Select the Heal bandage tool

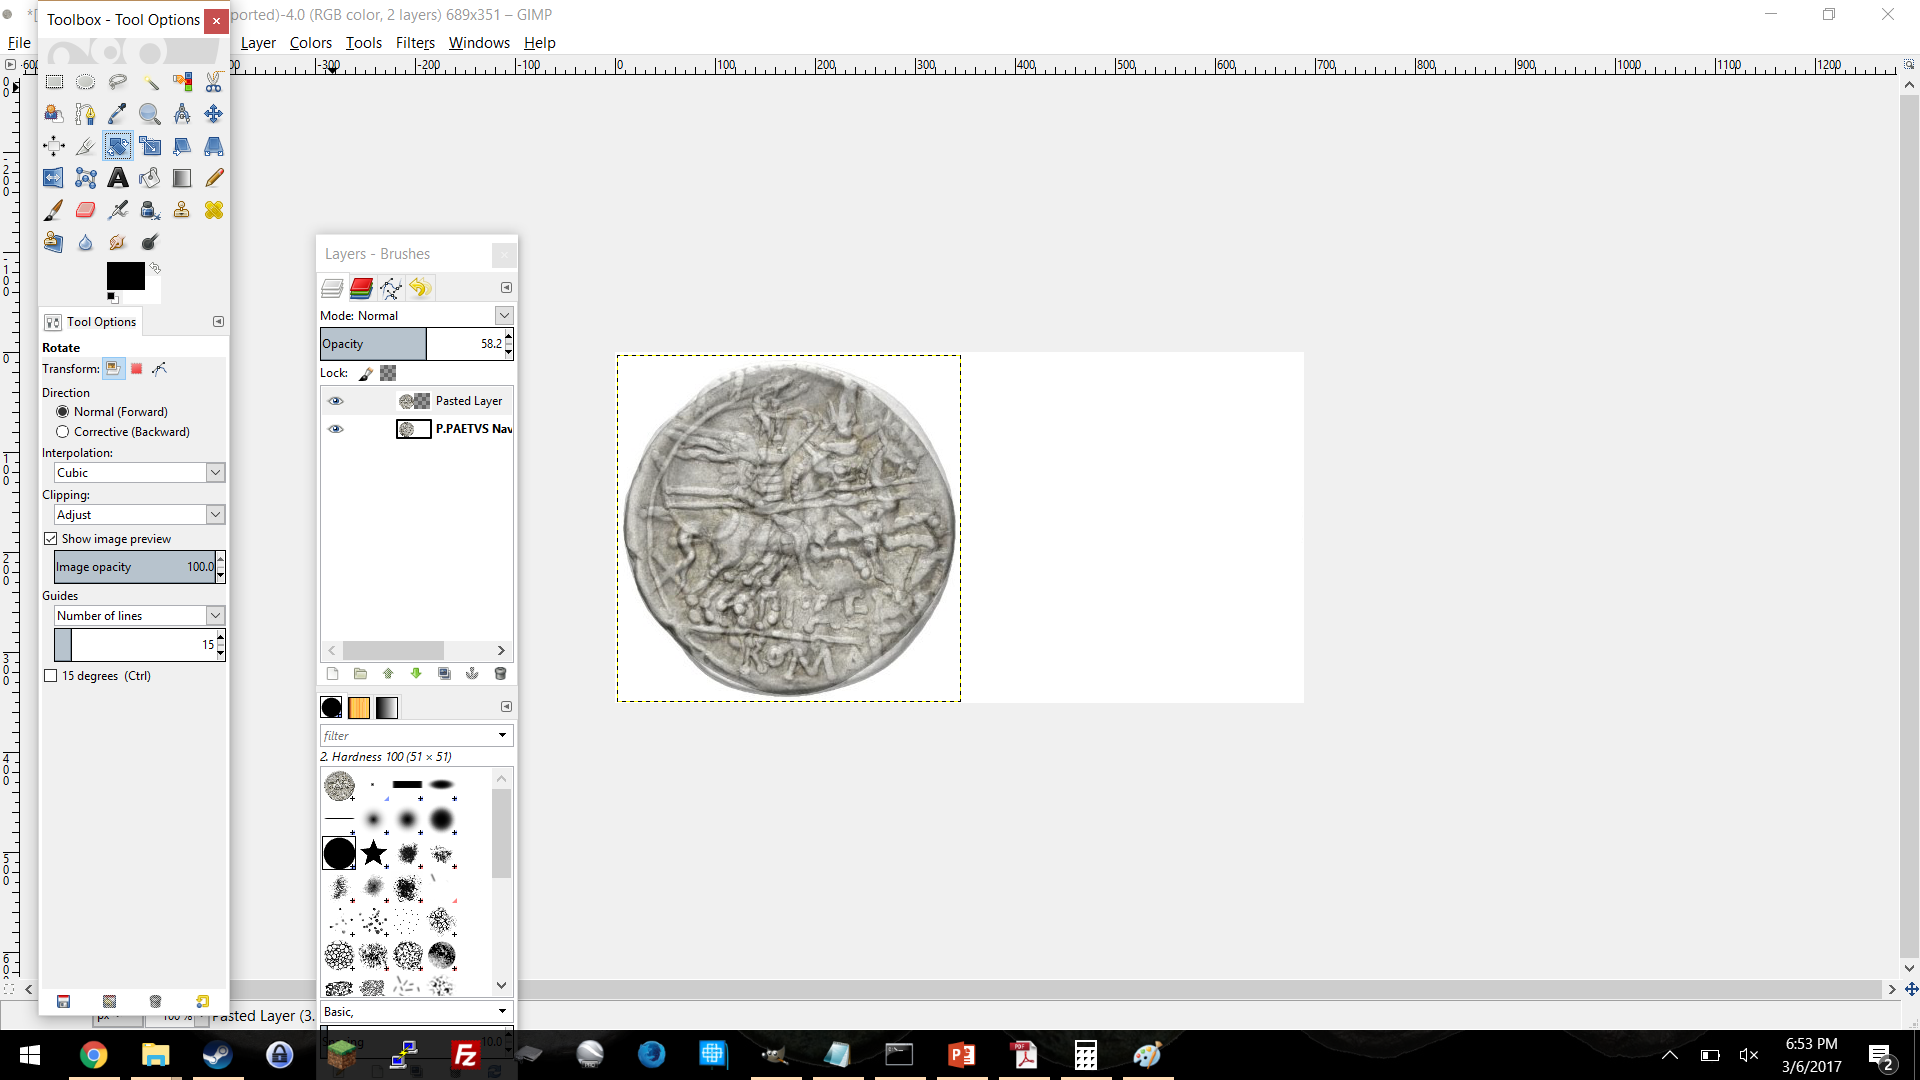(x=214, y=210)
